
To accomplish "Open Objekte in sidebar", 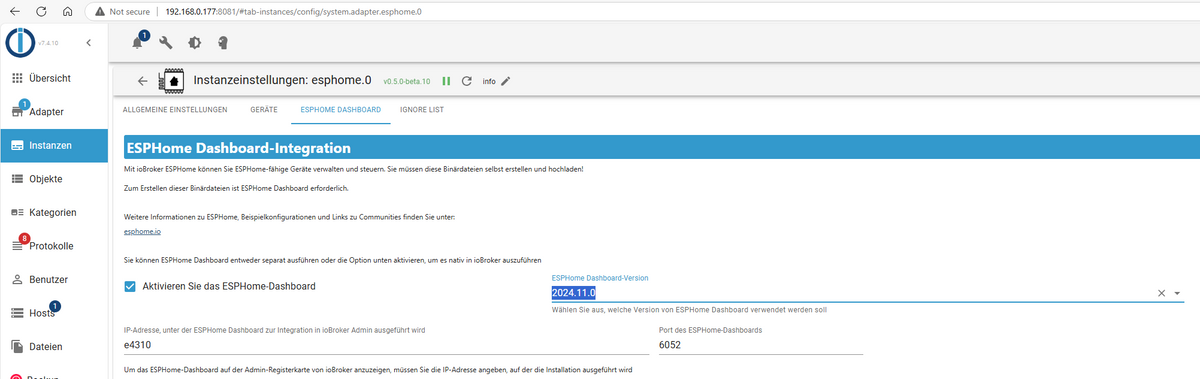I will click(x=54, y=179).
